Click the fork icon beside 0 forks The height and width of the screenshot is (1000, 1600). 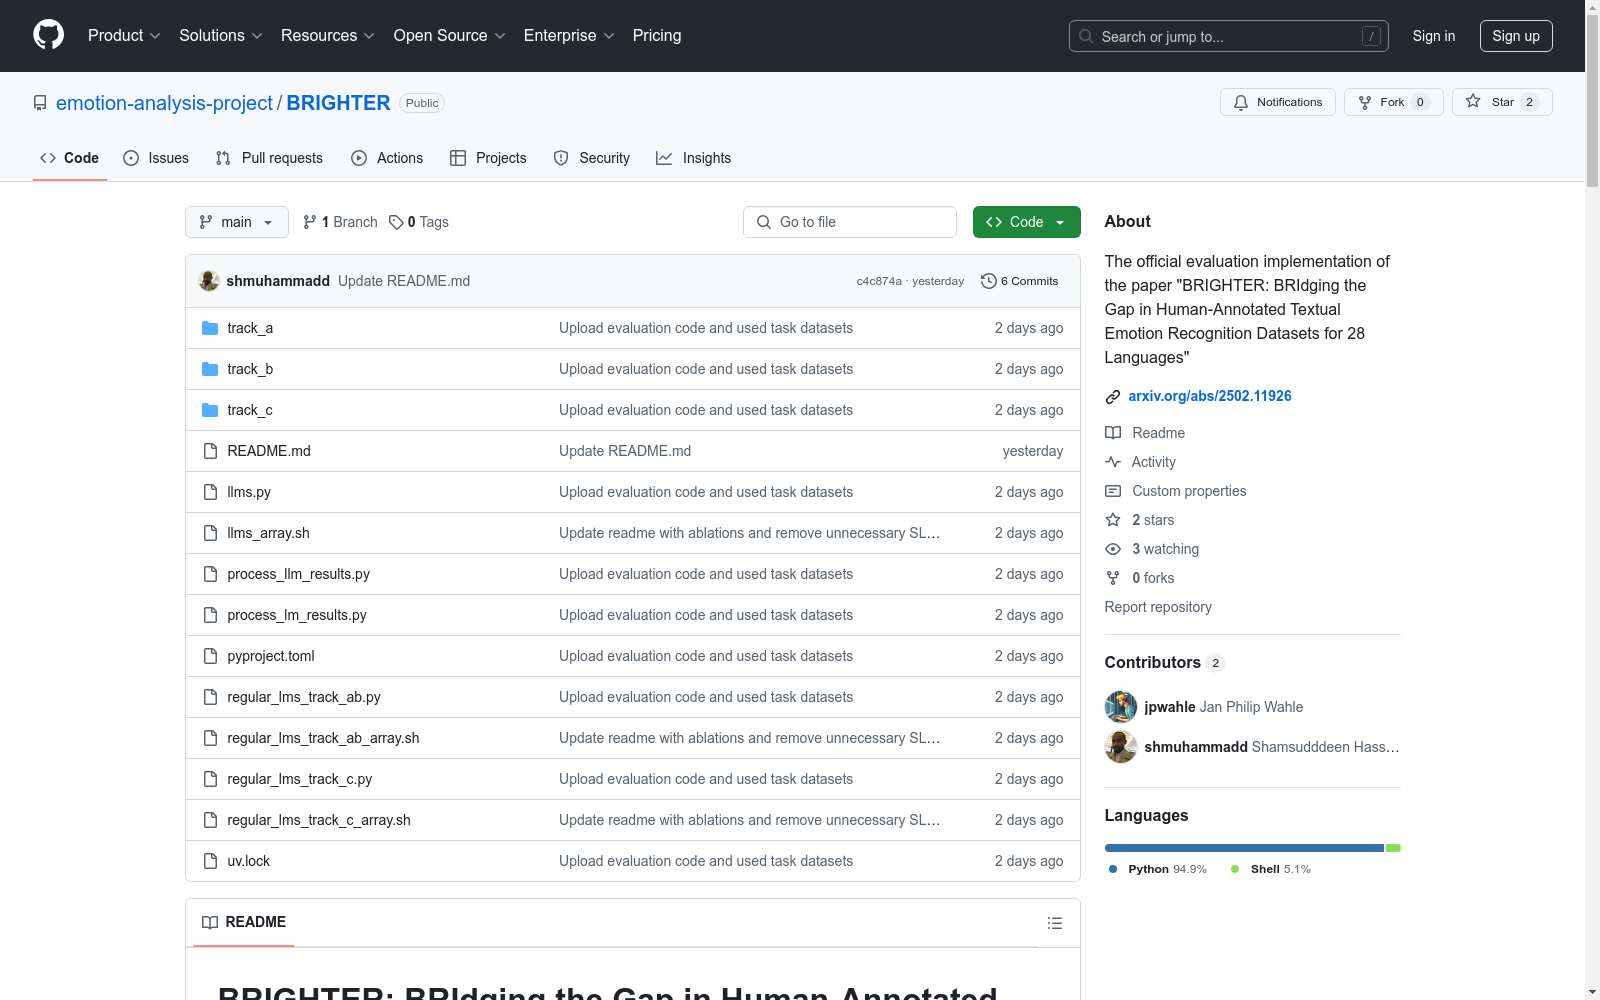[x=1113, y=578]
